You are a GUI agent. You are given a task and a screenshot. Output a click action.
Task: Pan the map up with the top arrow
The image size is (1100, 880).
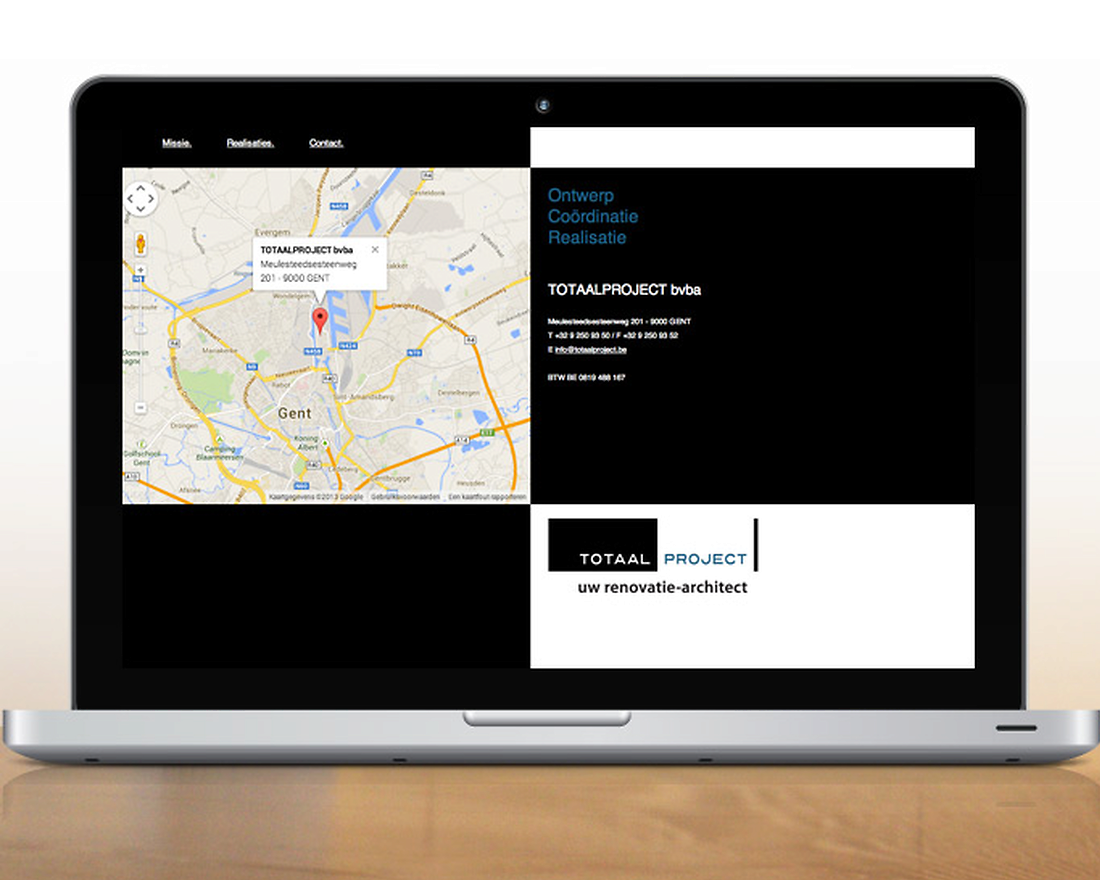pos(140,188)
